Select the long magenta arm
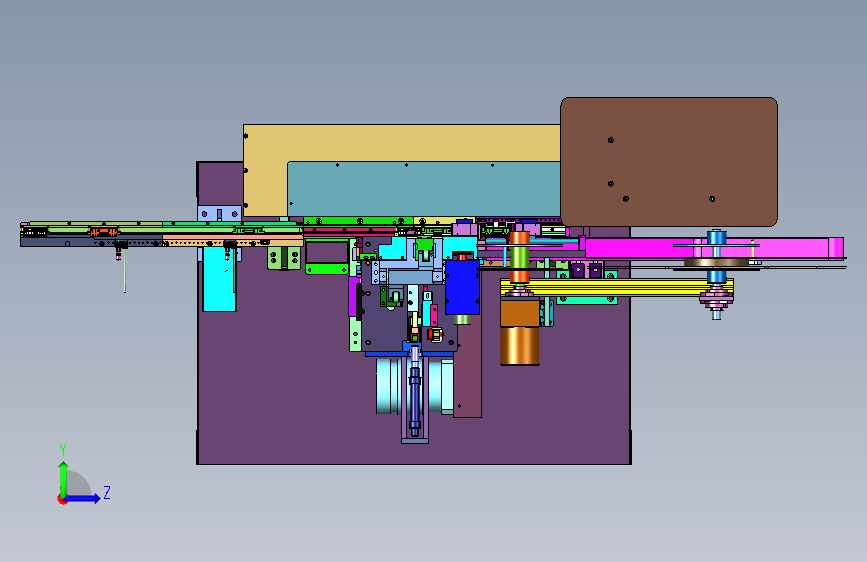 point(713,248)
